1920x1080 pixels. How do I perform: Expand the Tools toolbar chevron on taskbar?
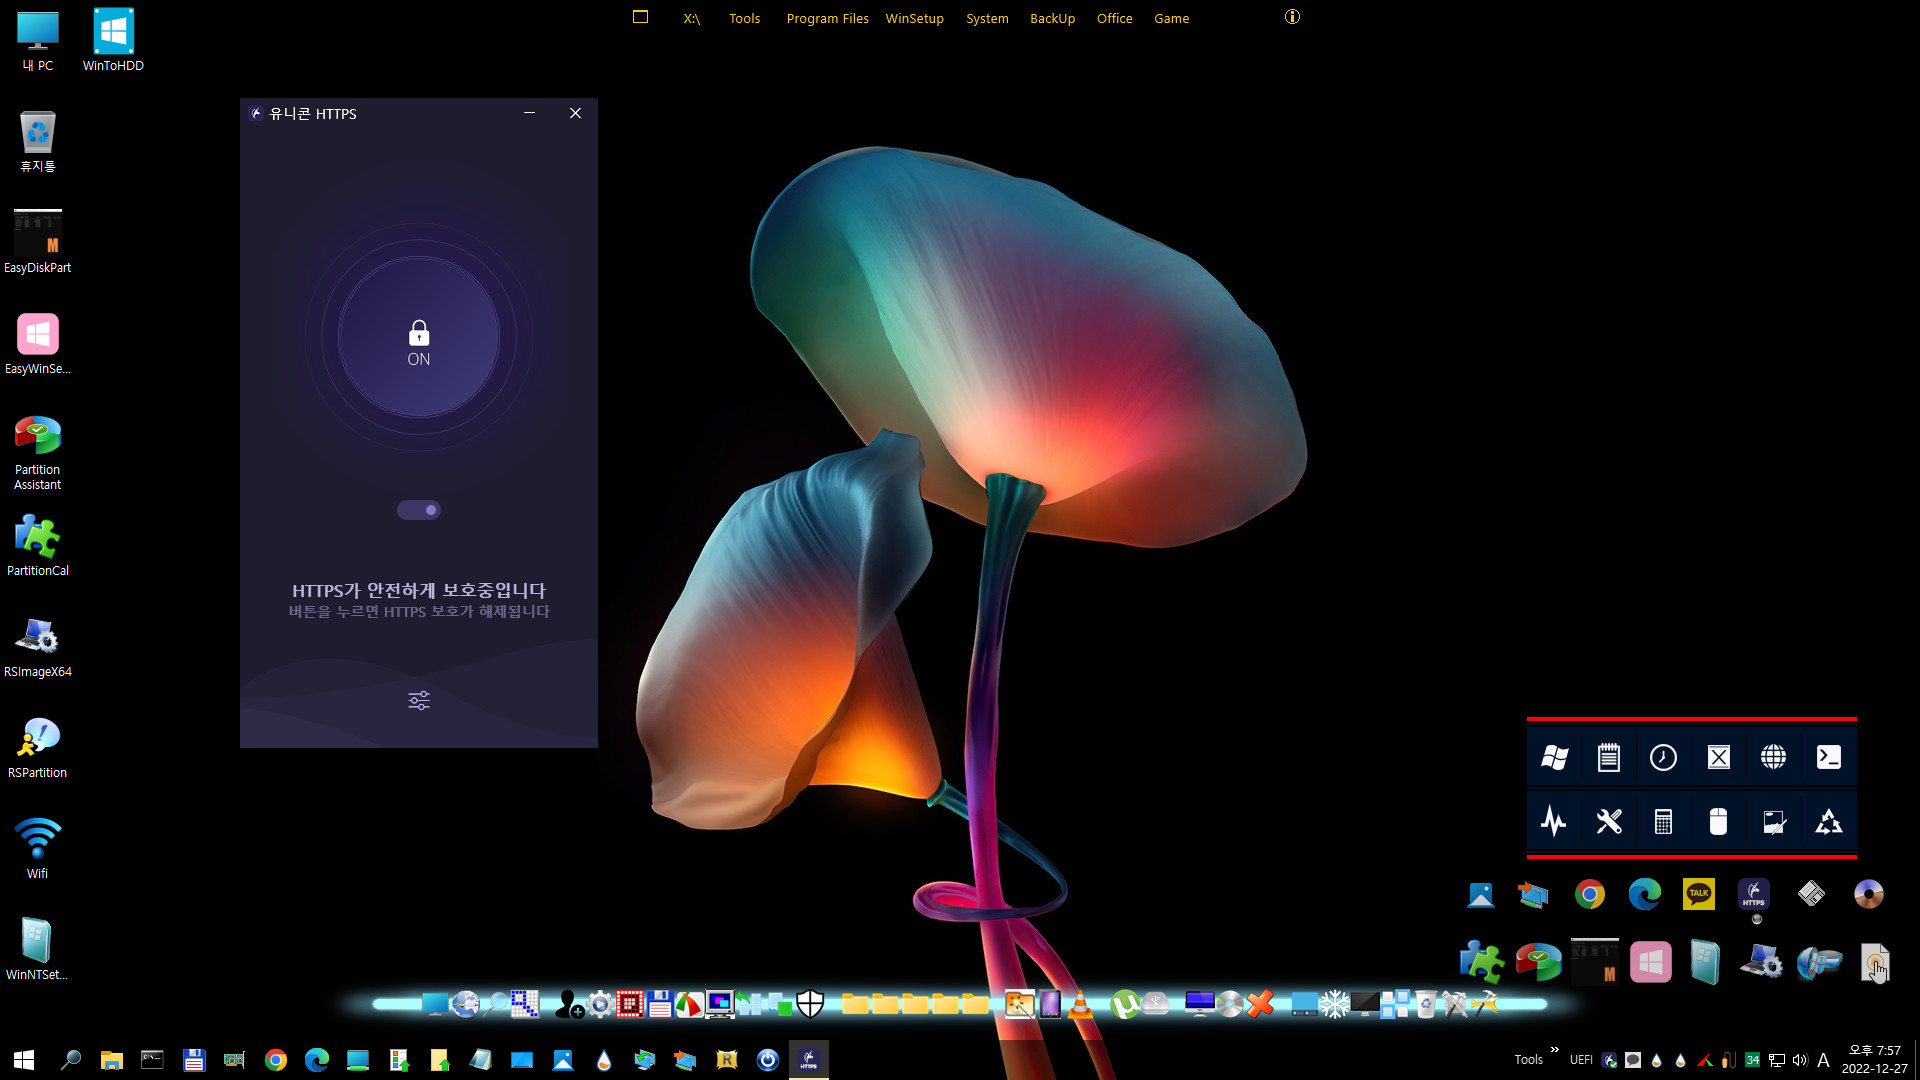tap(1554, 1049)
